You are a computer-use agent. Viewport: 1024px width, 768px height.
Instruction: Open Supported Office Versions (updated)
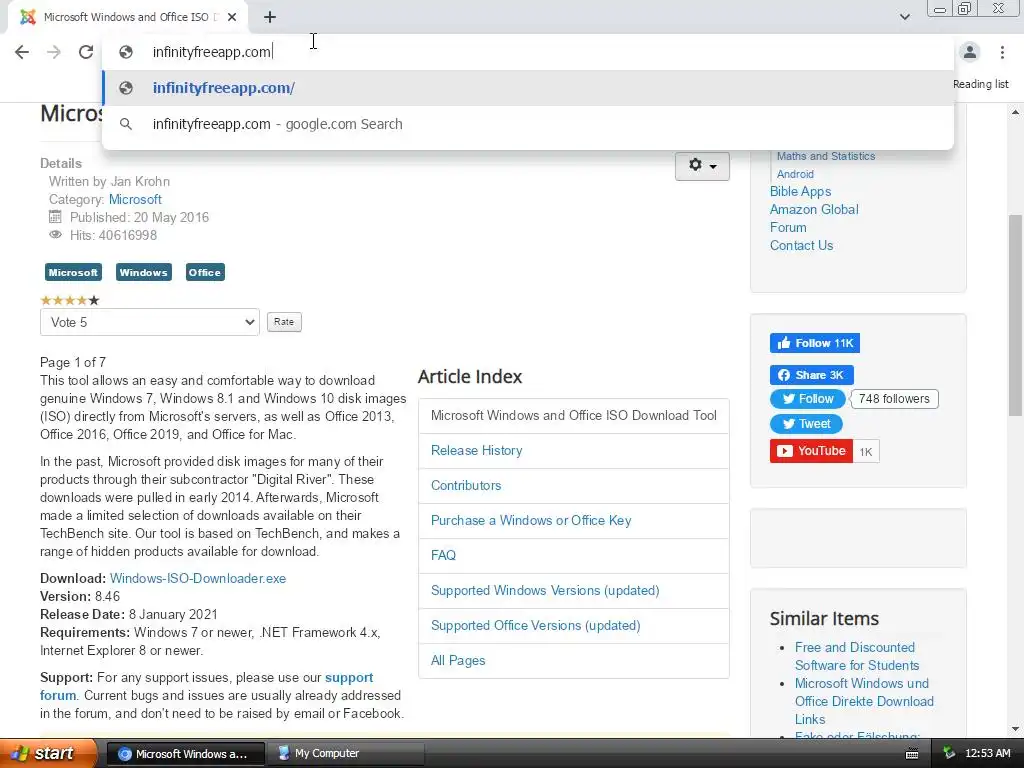[x=536, y=626]
